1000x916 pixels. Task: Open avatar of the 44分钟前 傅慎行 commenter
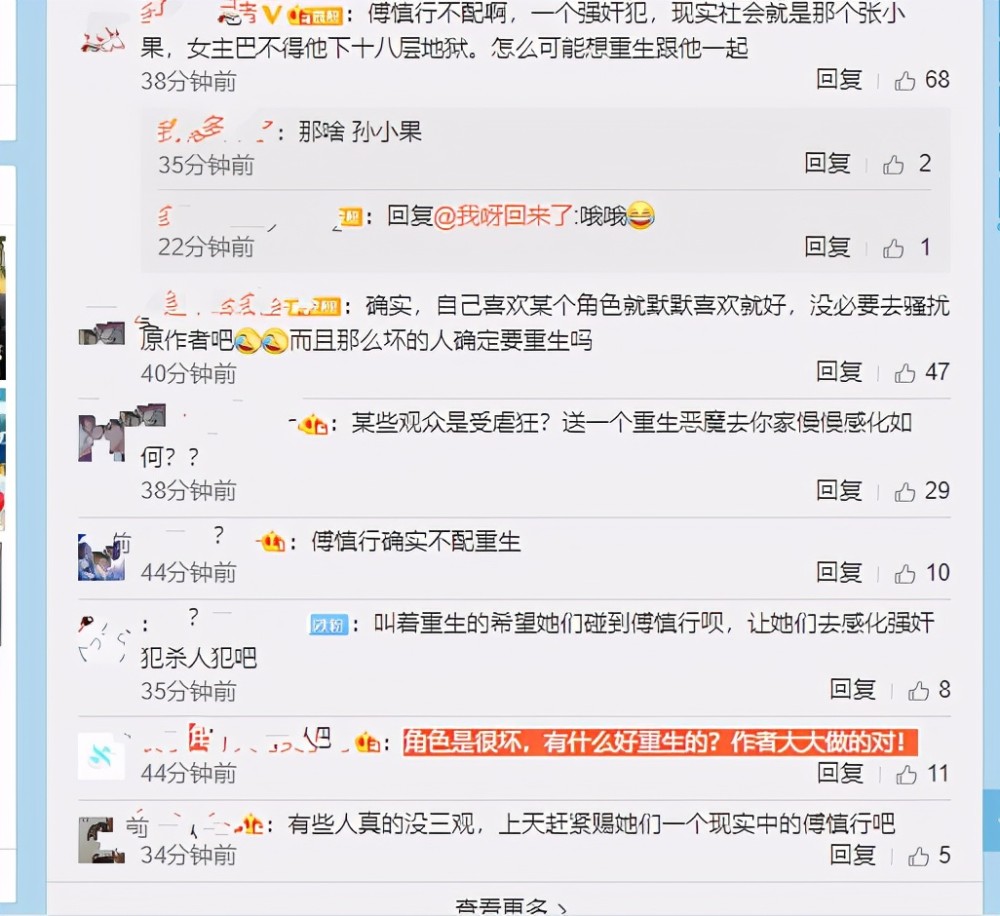click(x=101, y=558)
